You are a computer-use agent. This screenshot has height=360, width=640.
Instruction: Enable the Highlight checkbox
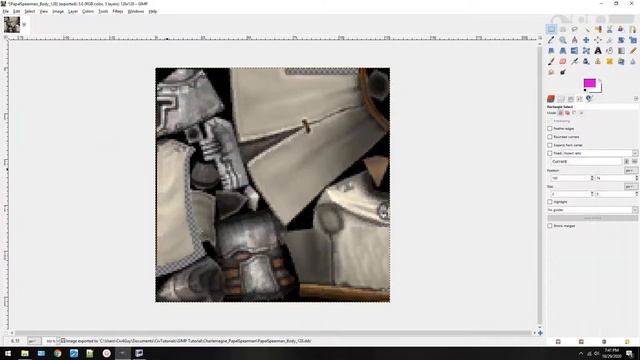click(550, 202)
